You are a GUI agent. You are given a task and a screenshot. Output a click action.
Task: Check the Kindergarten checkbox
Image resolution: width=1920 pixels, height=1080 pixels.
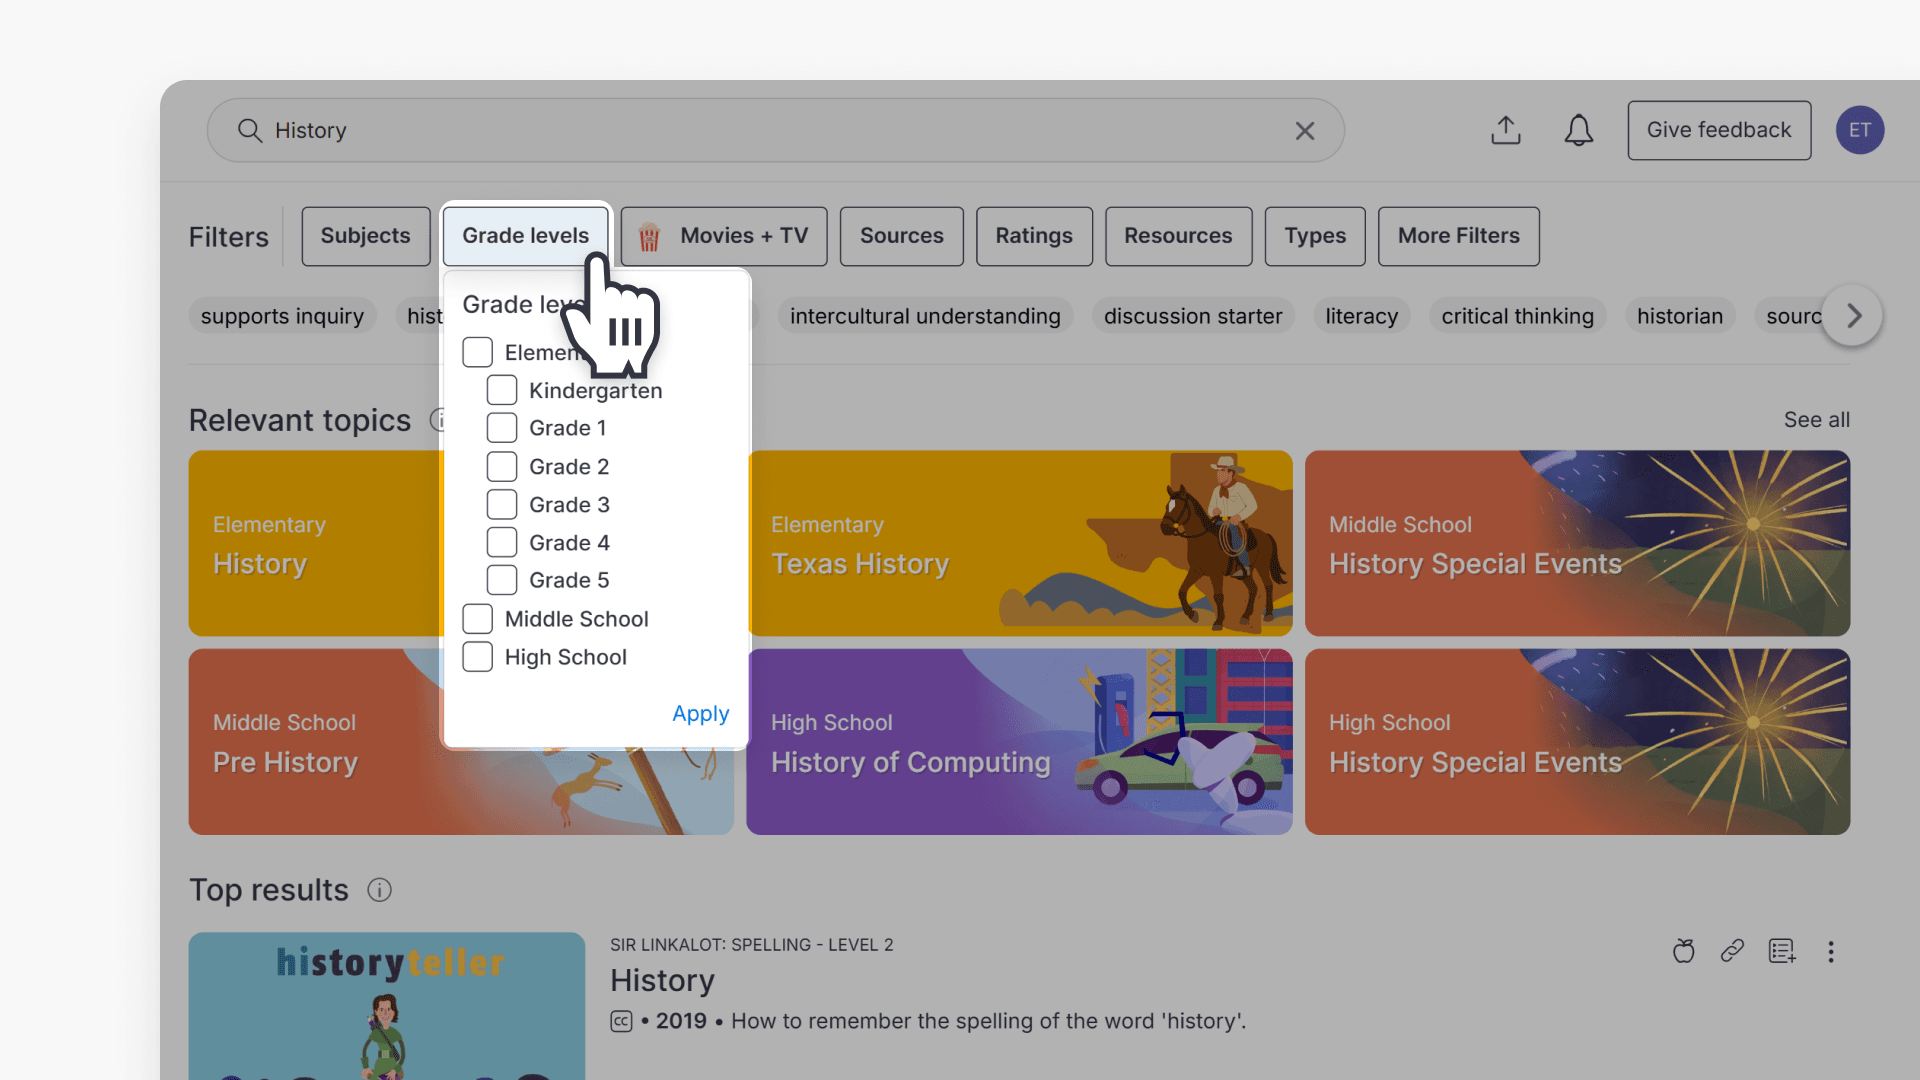tap(501, 390)
